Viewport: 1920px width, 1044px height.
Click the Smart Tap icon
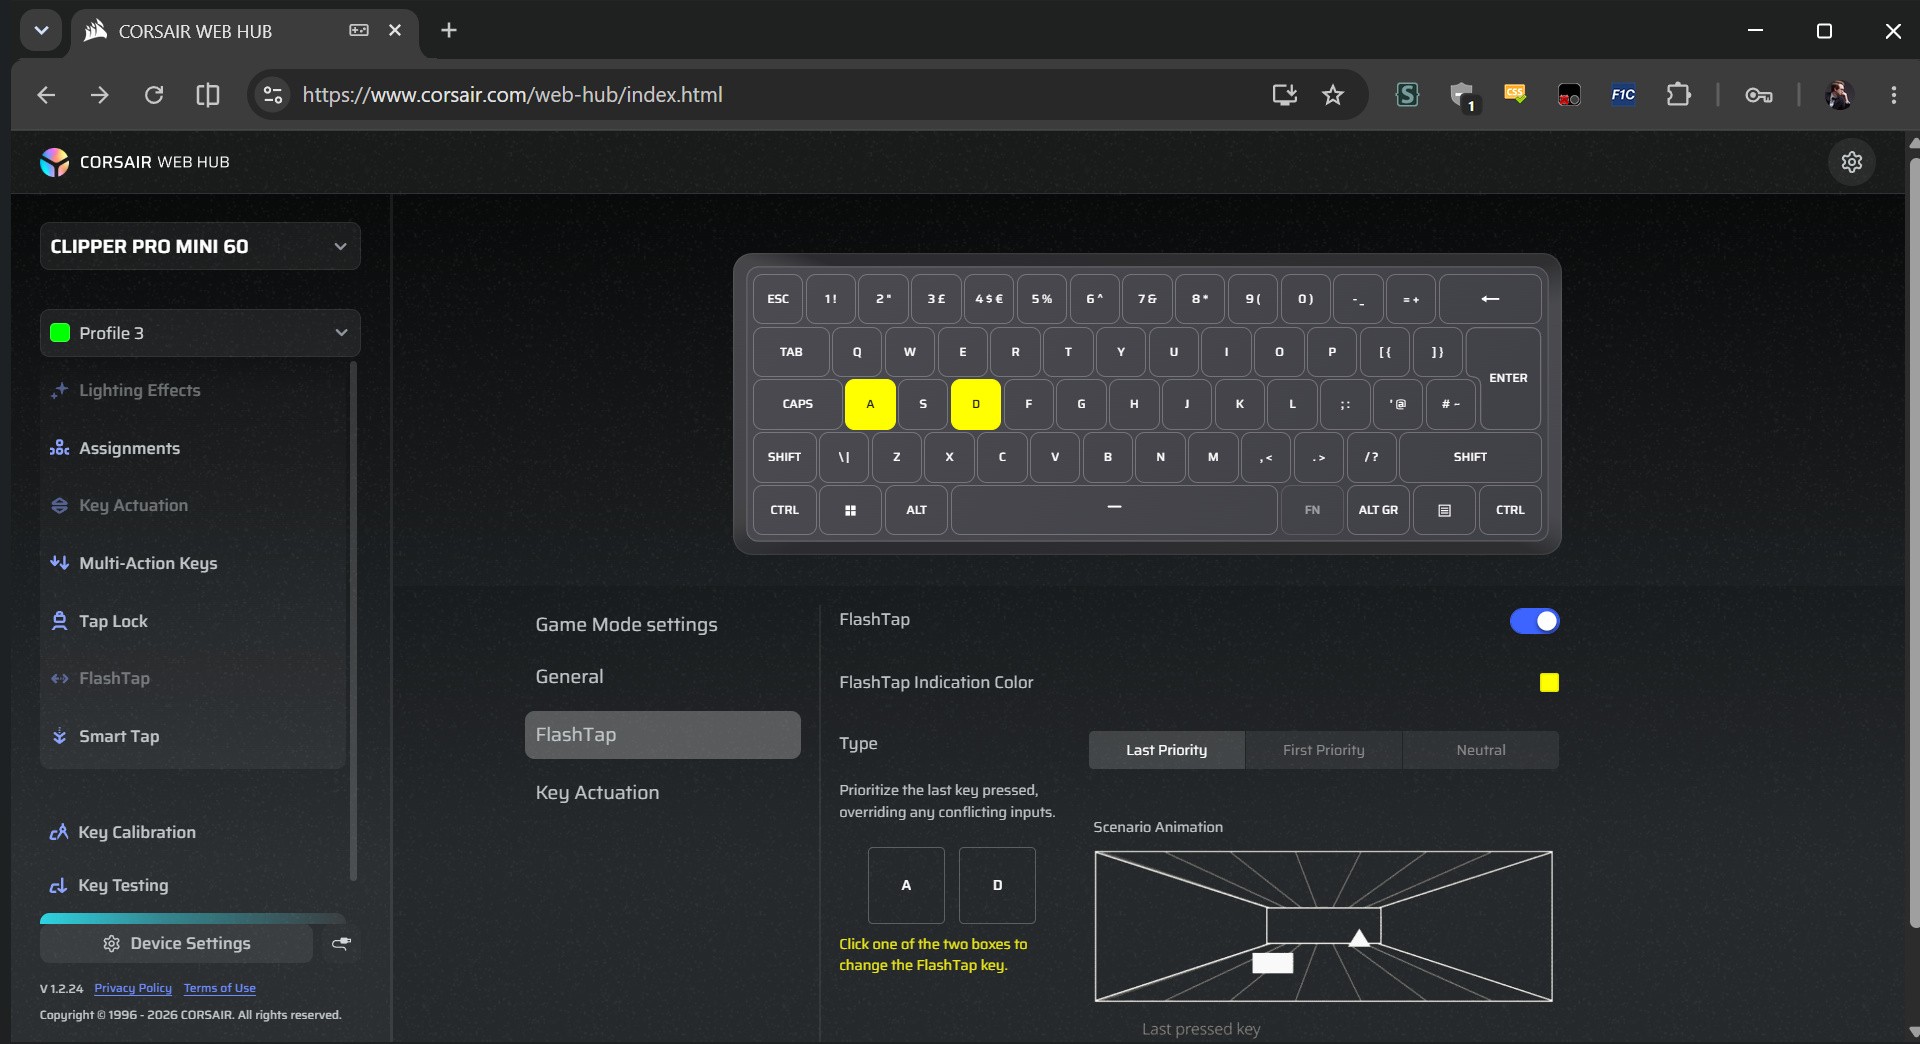point(59,736)
